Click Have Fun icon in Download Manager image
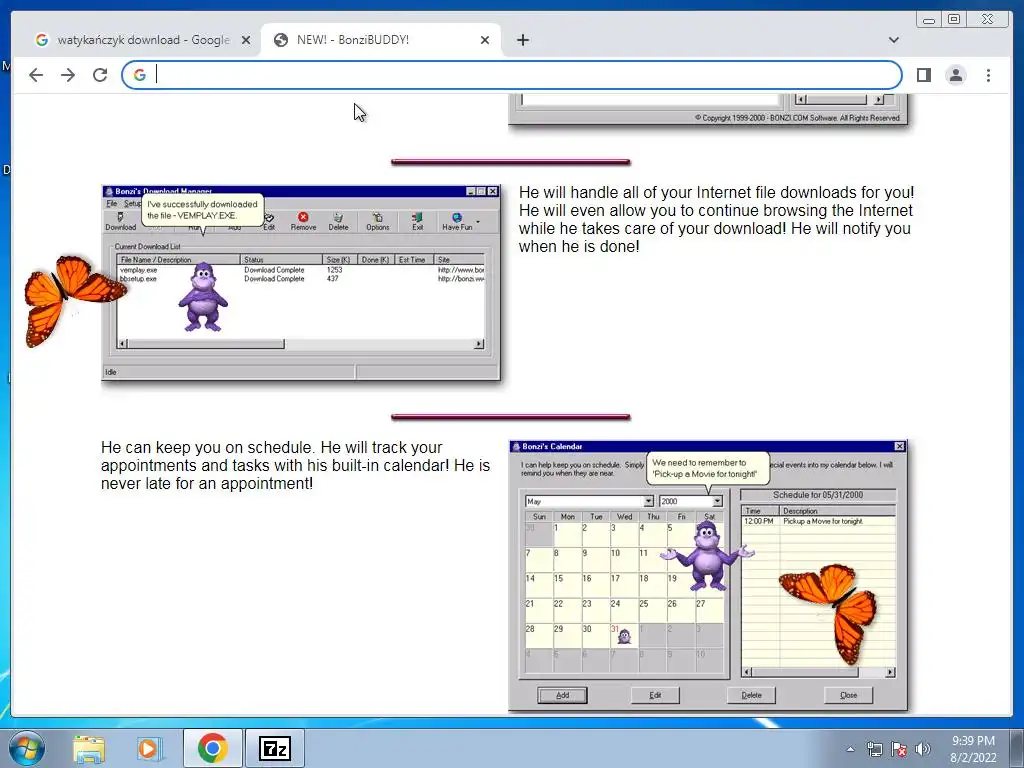Viewport: 1024px width, 768px height. [457, 221]
